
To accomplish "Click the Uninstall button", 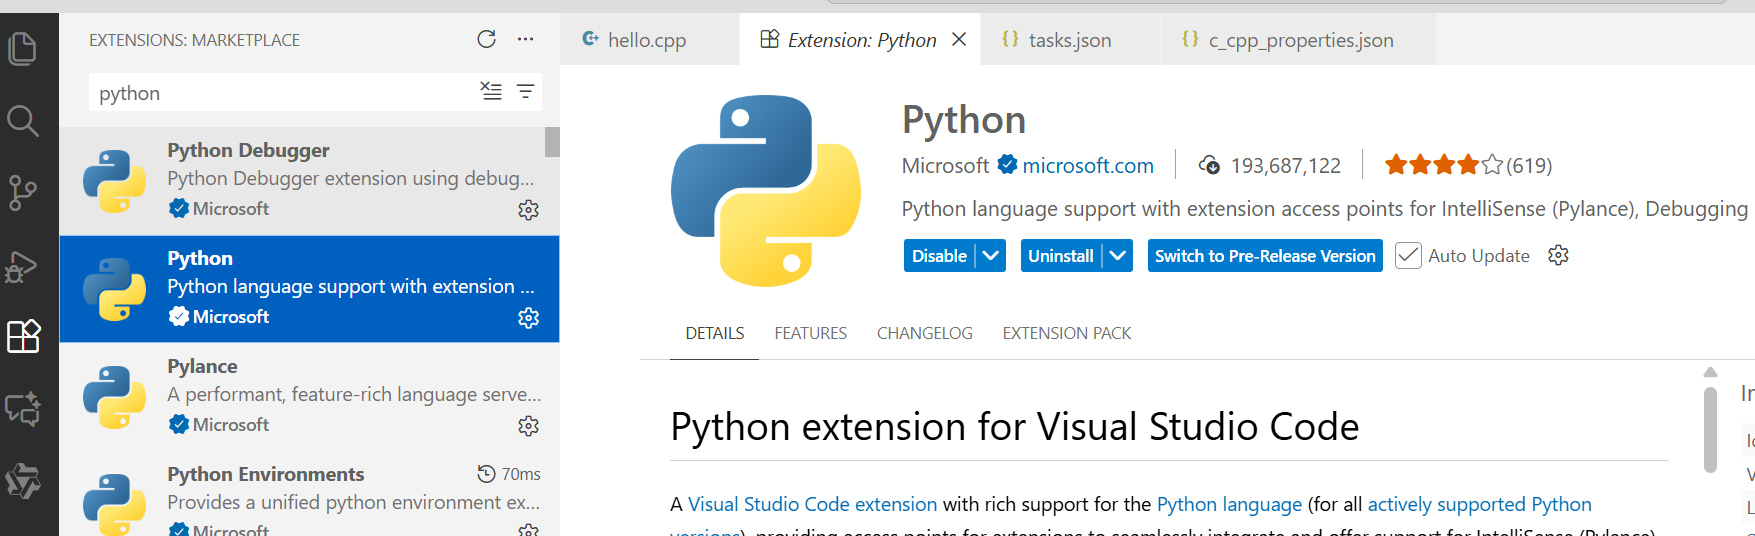I will (1061, 256).
